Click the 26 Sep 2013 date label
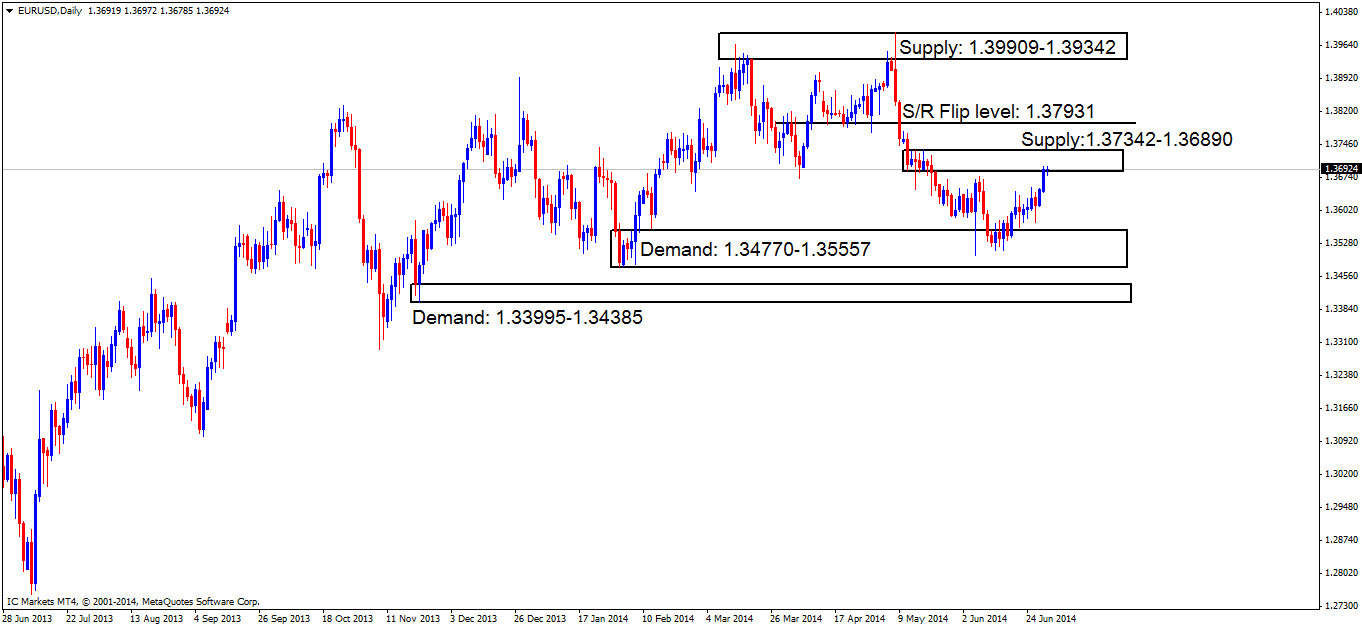 pyautogui.click(x=283, y=619)
